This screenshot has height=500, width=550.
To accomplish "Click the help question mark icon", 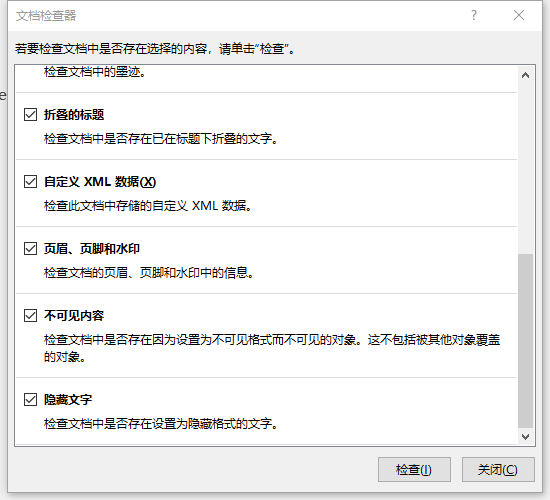I will (x=474, y=15).
